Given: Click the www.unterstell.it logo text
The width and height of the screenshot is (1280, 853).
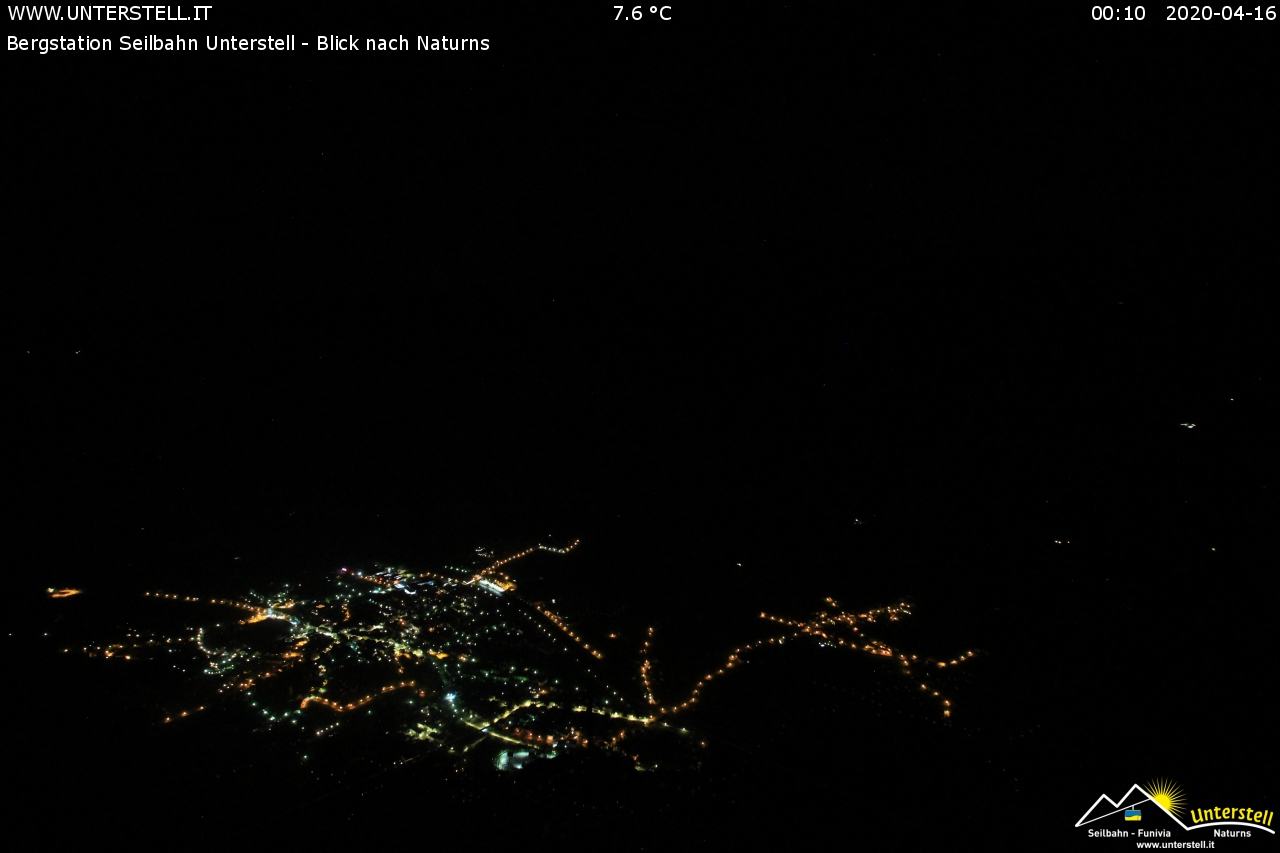Looking at the screenshot, I should click(1175, 845).
